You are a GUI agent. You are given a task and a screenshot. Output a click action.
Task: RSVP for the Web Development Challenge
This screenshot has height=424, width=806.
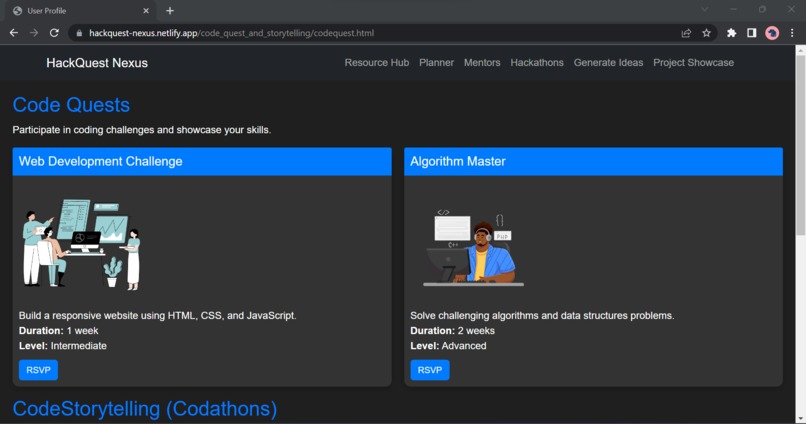point(39,370)
